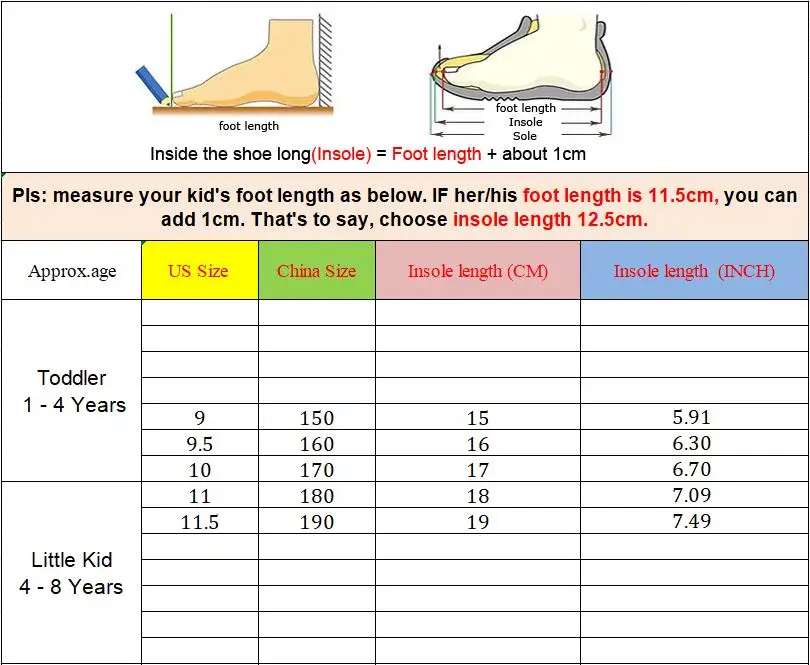Click the 'Sole' label in shoe diagram
Viewport: 810px width, 665px height.
coord(524,136)
